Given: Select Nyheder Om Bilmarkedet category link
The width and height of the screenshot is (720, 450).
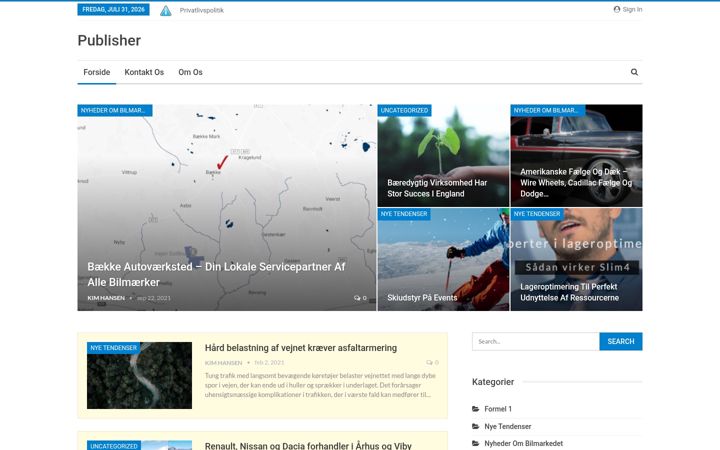Looking at the screenshot, I should click(523, 443).
